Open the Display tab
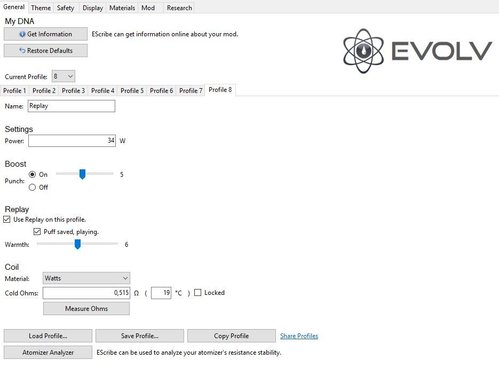 click(x=92, y=8)
